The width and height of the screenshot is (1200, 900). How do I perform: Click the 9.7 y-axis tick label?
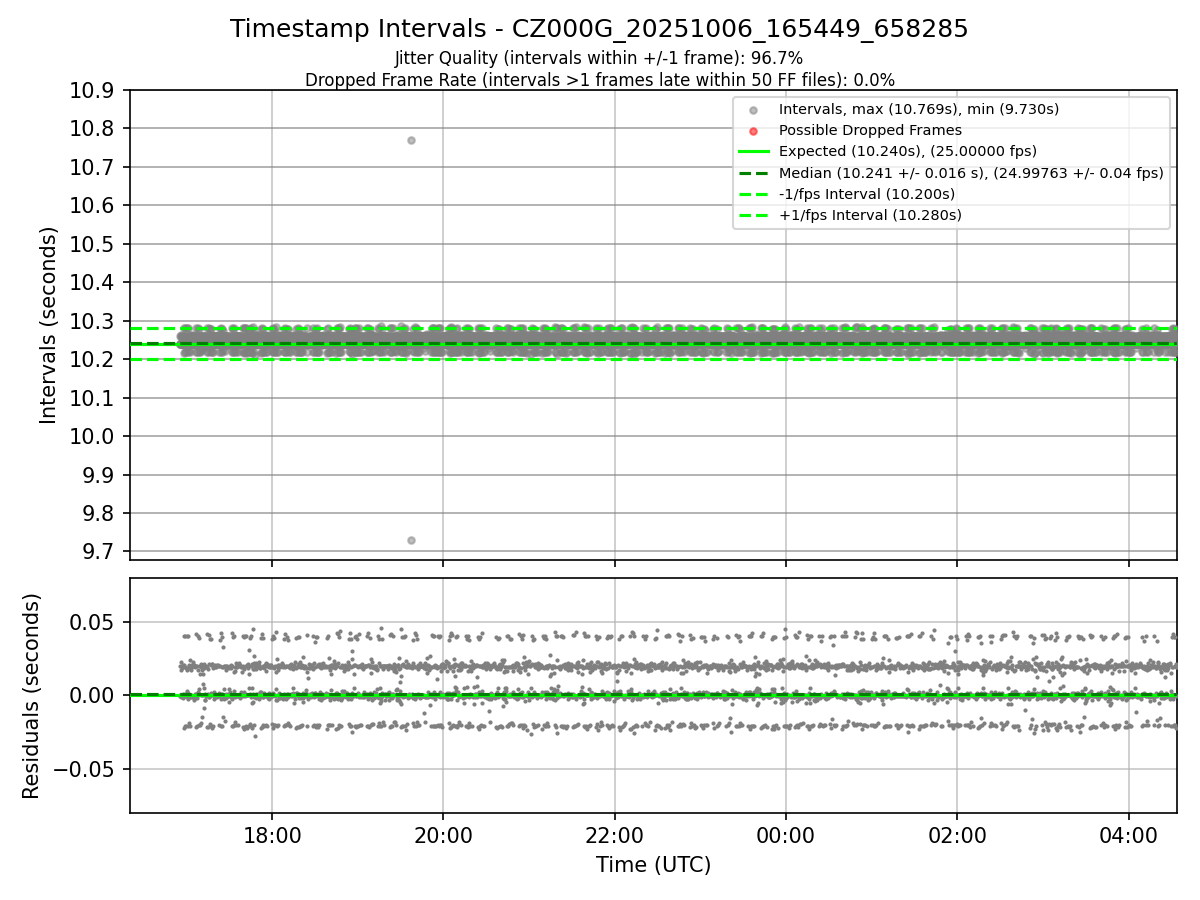click(x=100, y=552)
